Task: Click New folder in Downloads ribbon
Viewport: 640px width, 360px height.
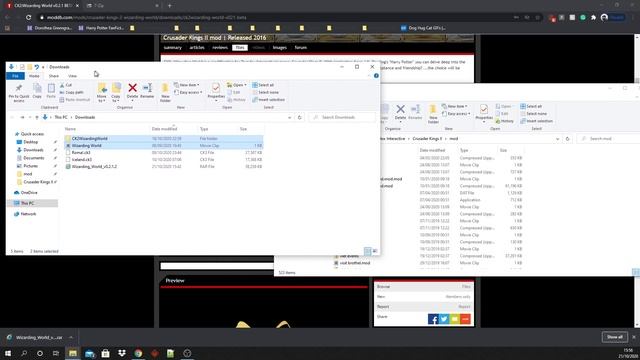Action: 165,93
